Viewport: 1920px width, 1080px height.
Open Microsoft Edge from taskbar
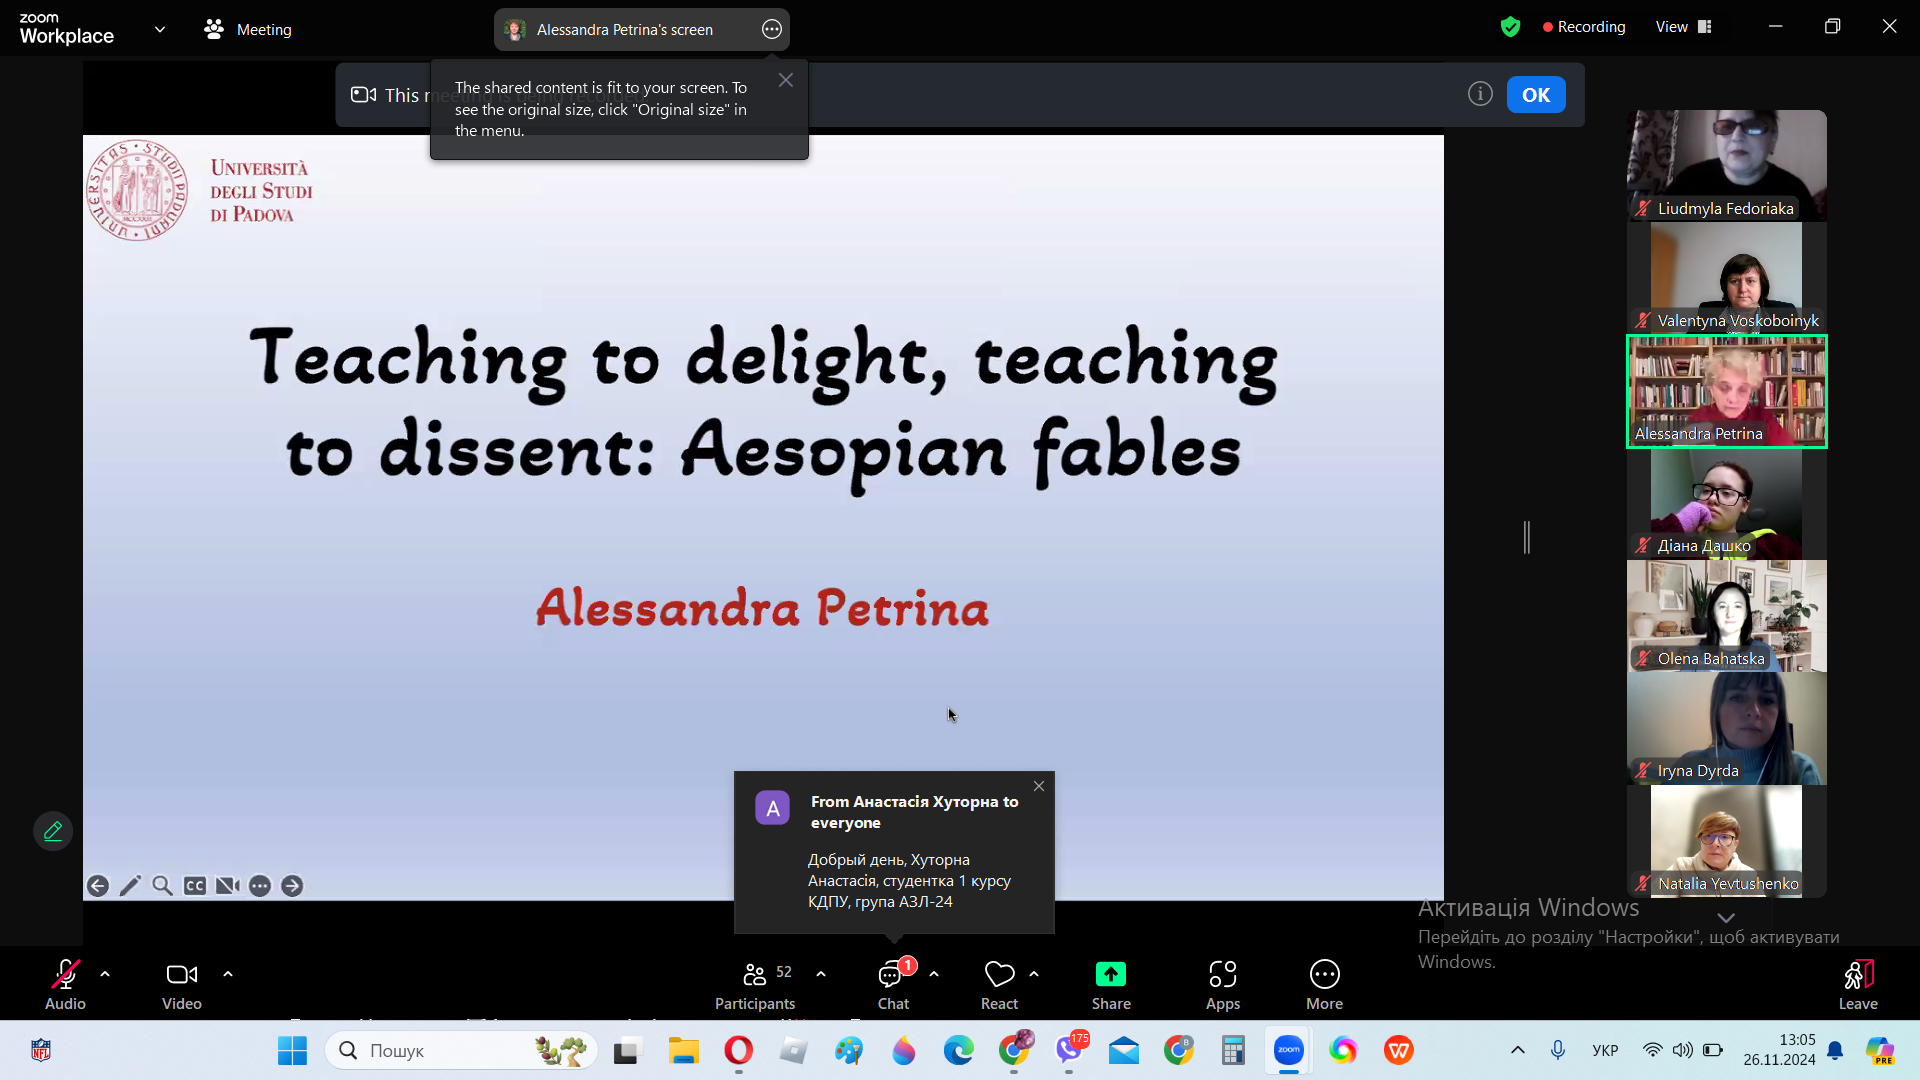[958, 1051]
